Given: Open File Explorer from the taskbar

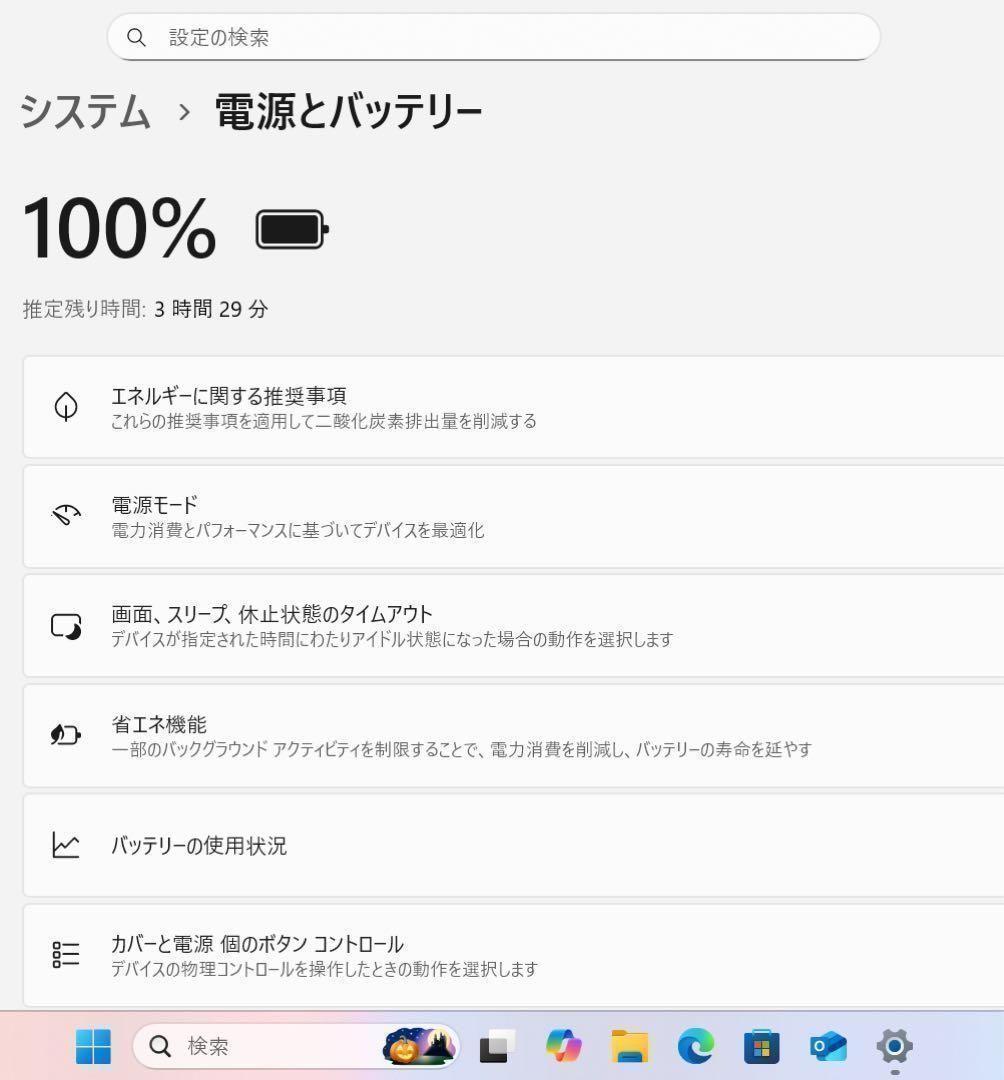Looking at the screenshot, I should tap(630, 1046).
